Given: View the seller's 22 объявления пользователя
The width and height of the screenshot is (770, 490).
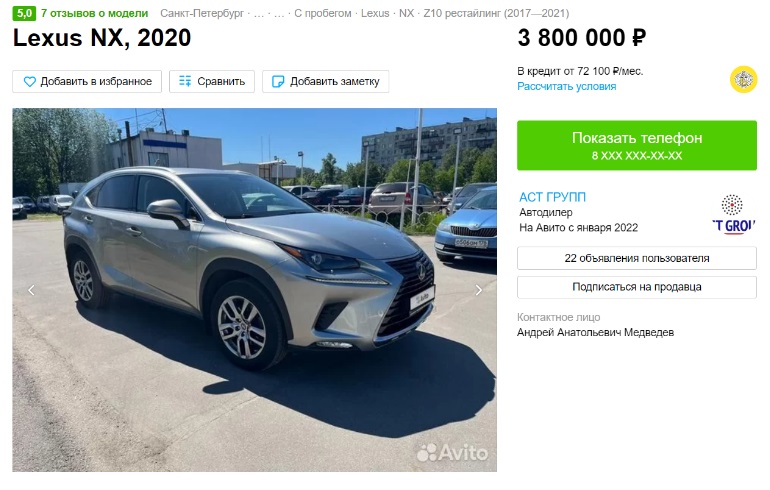Looking at the screenshot, I should tap(637, 258).
